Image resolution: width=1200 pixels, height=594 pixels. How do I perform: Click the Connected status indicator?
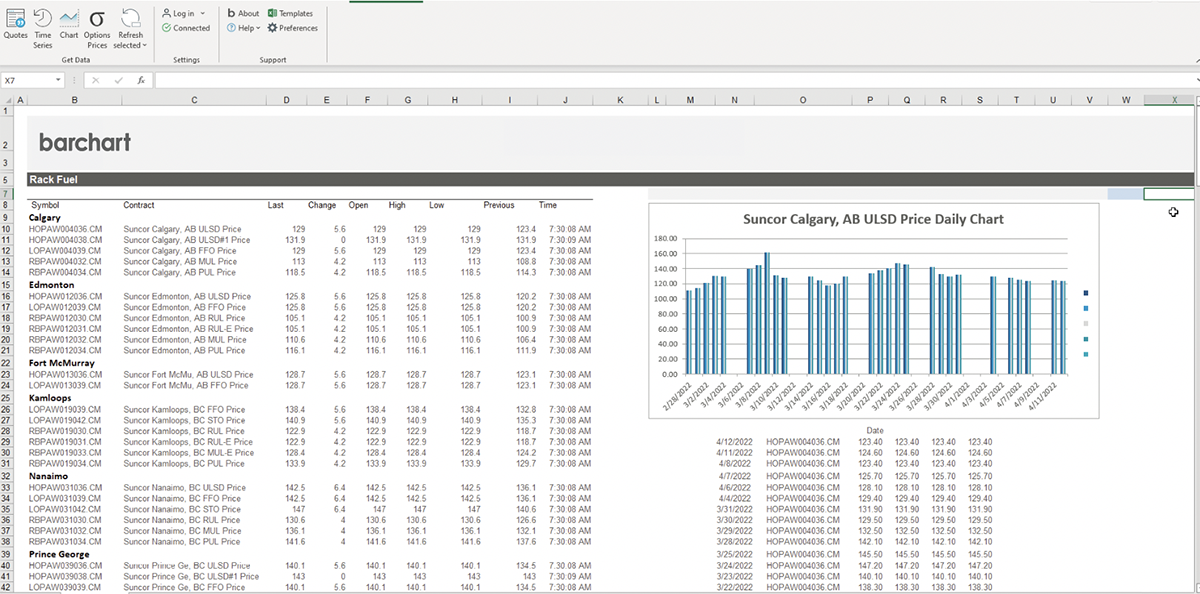(186, 28)
